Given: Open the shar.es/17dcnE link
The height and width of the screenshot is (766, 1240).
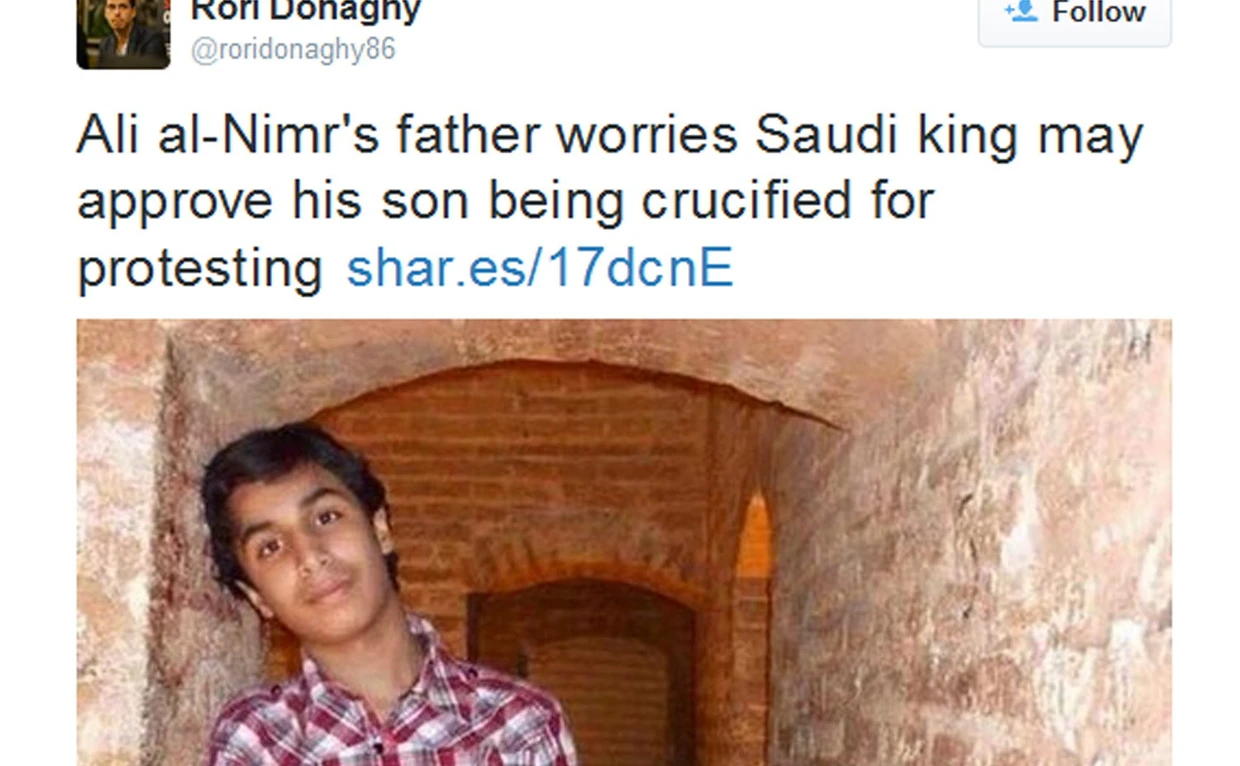Looking at the screenshot, I should [540, 268].
